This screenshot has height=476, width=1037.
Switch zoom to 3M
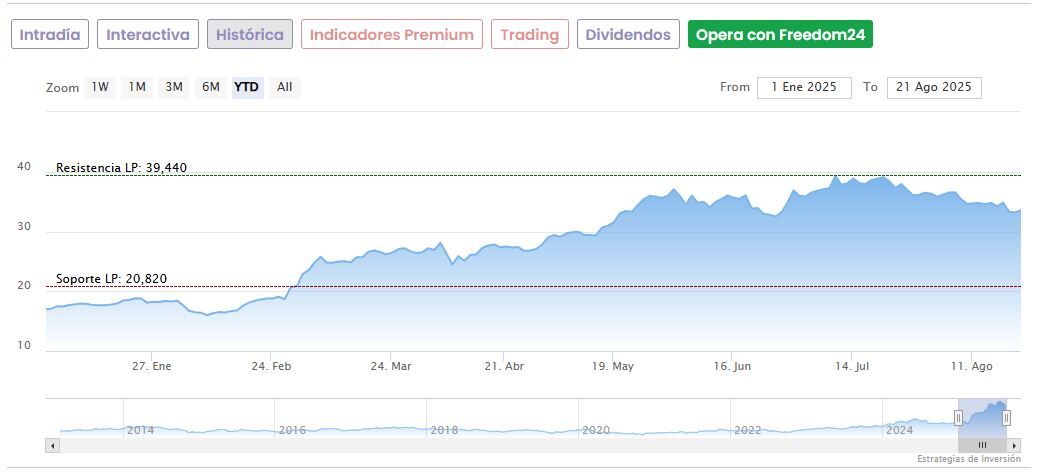coord(174,87)
